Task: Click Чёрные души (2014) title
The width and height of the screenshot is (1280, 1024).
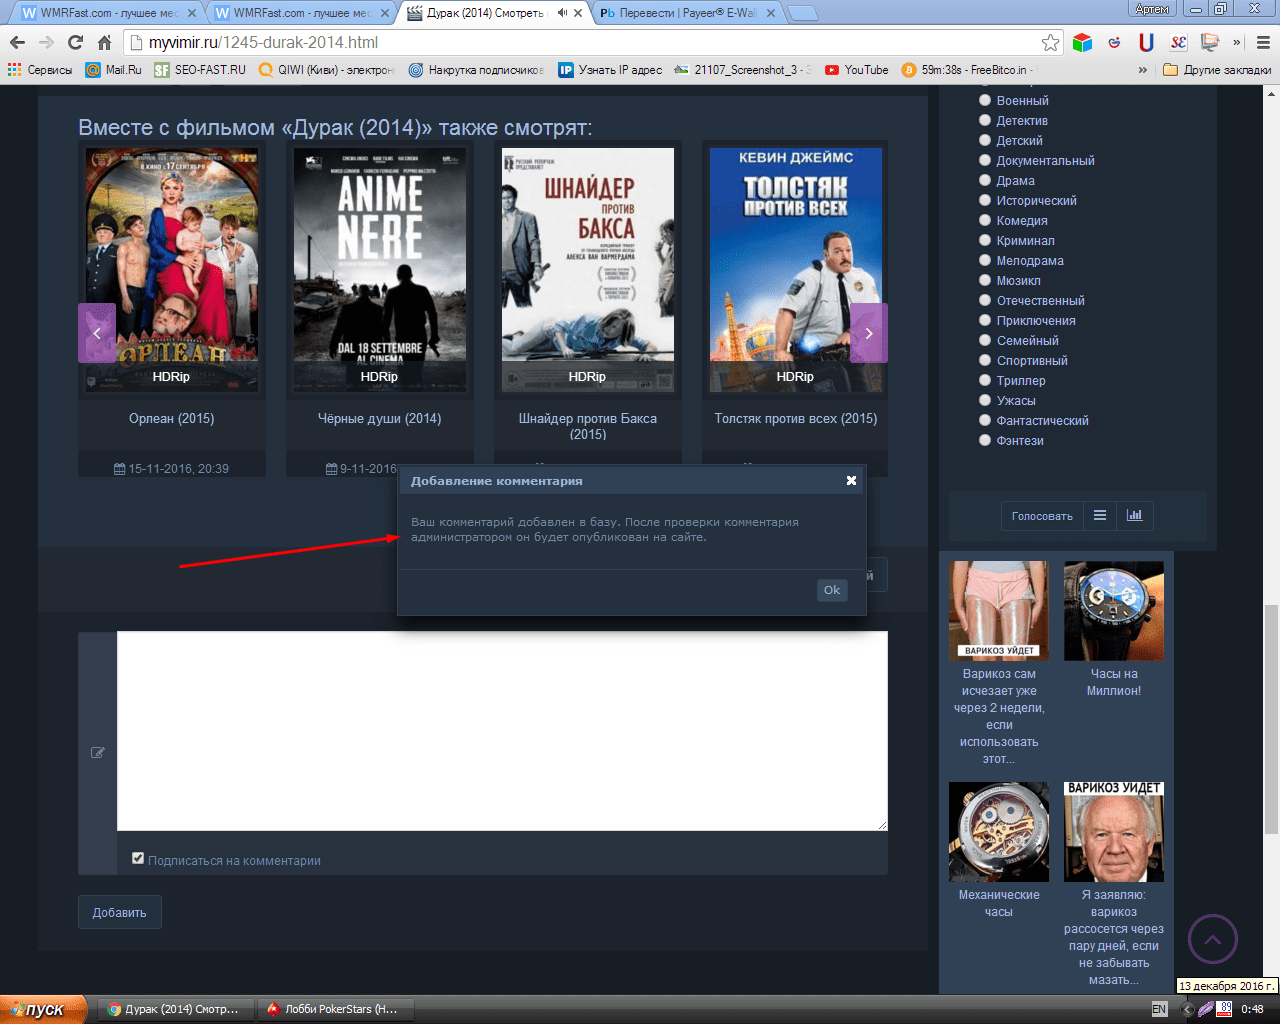Action: point(380,418)
